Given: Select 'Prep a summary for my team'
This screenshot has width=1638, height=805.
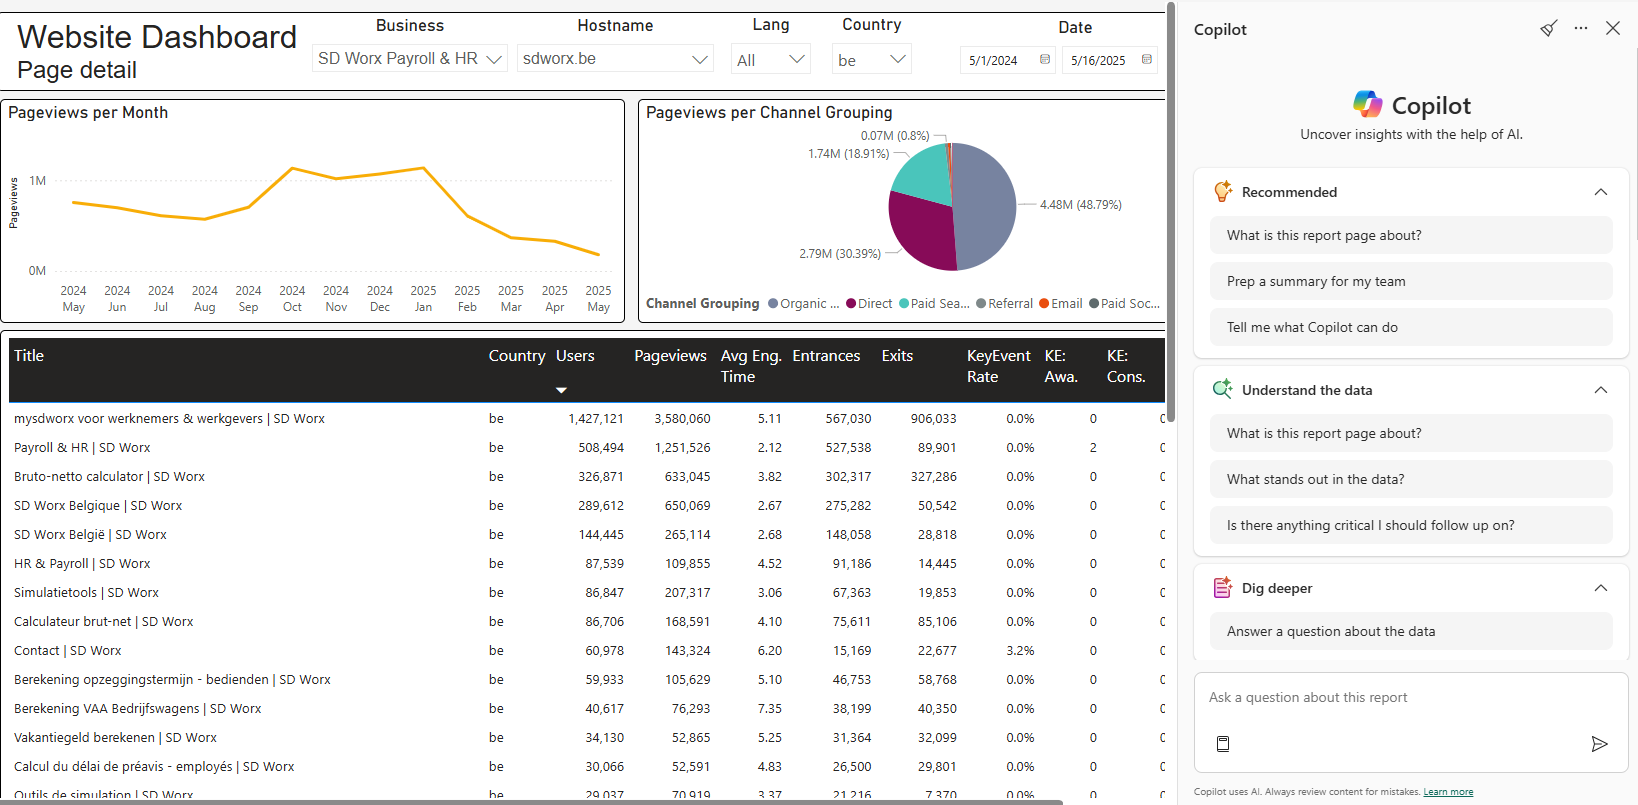Looking at the screenshot, I should coord(1411,281).
